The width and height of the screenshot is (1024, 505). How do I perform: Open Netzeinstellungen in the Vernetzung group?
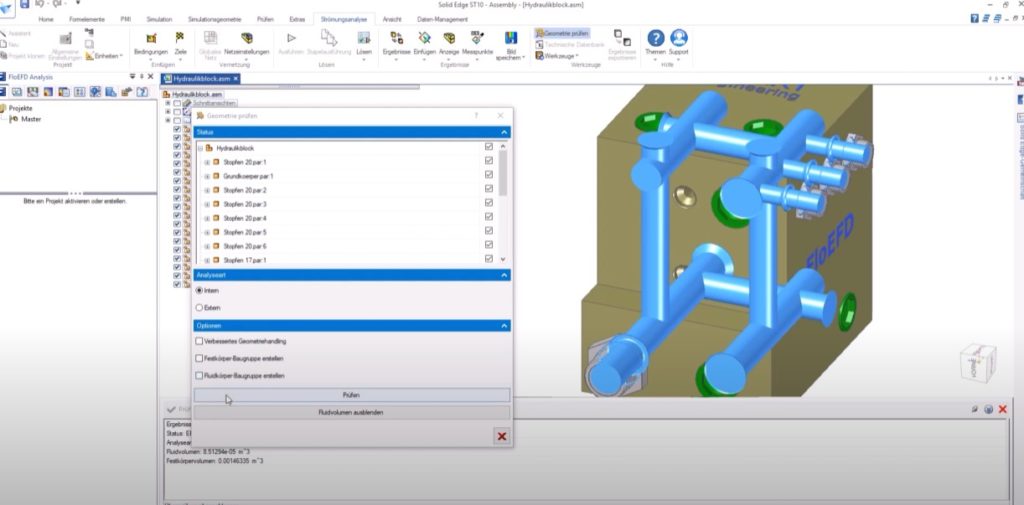tap(246, 44)
